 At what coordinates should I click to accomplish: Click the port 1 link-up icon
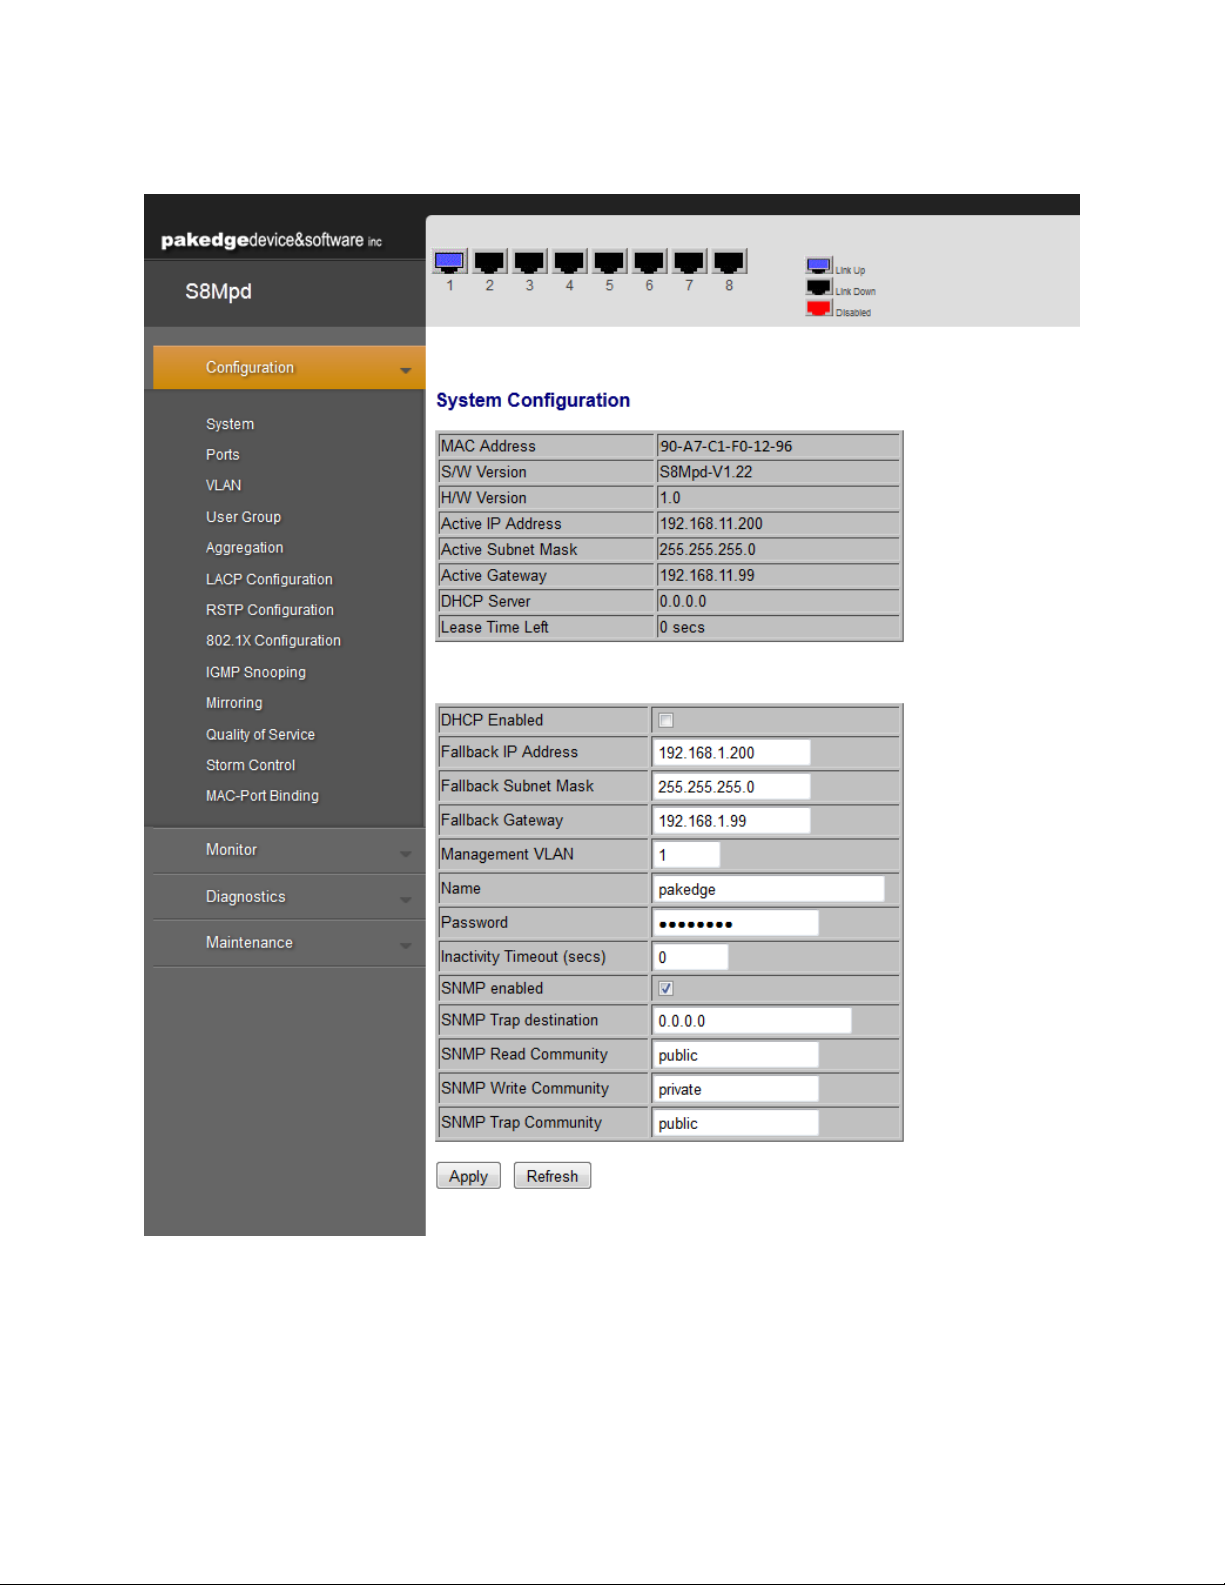click(449, 262)
